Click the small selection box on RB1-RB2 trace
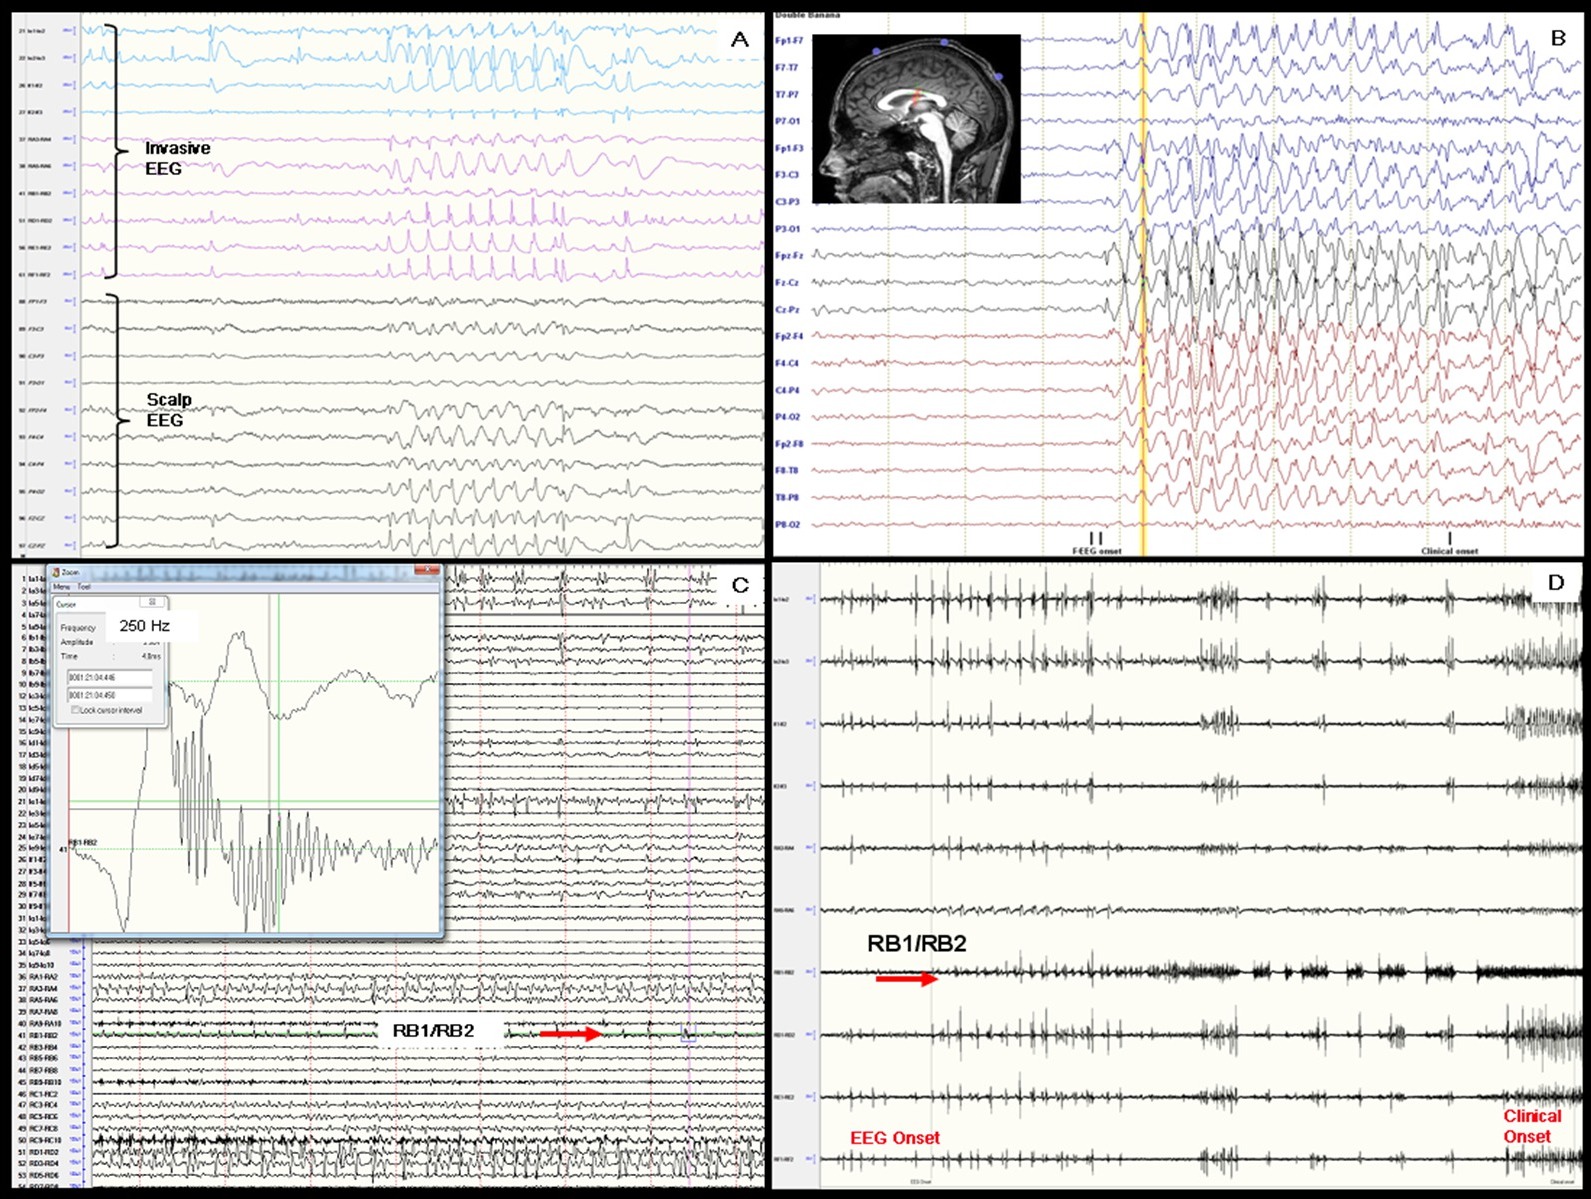 click(x=688, y=1034)
